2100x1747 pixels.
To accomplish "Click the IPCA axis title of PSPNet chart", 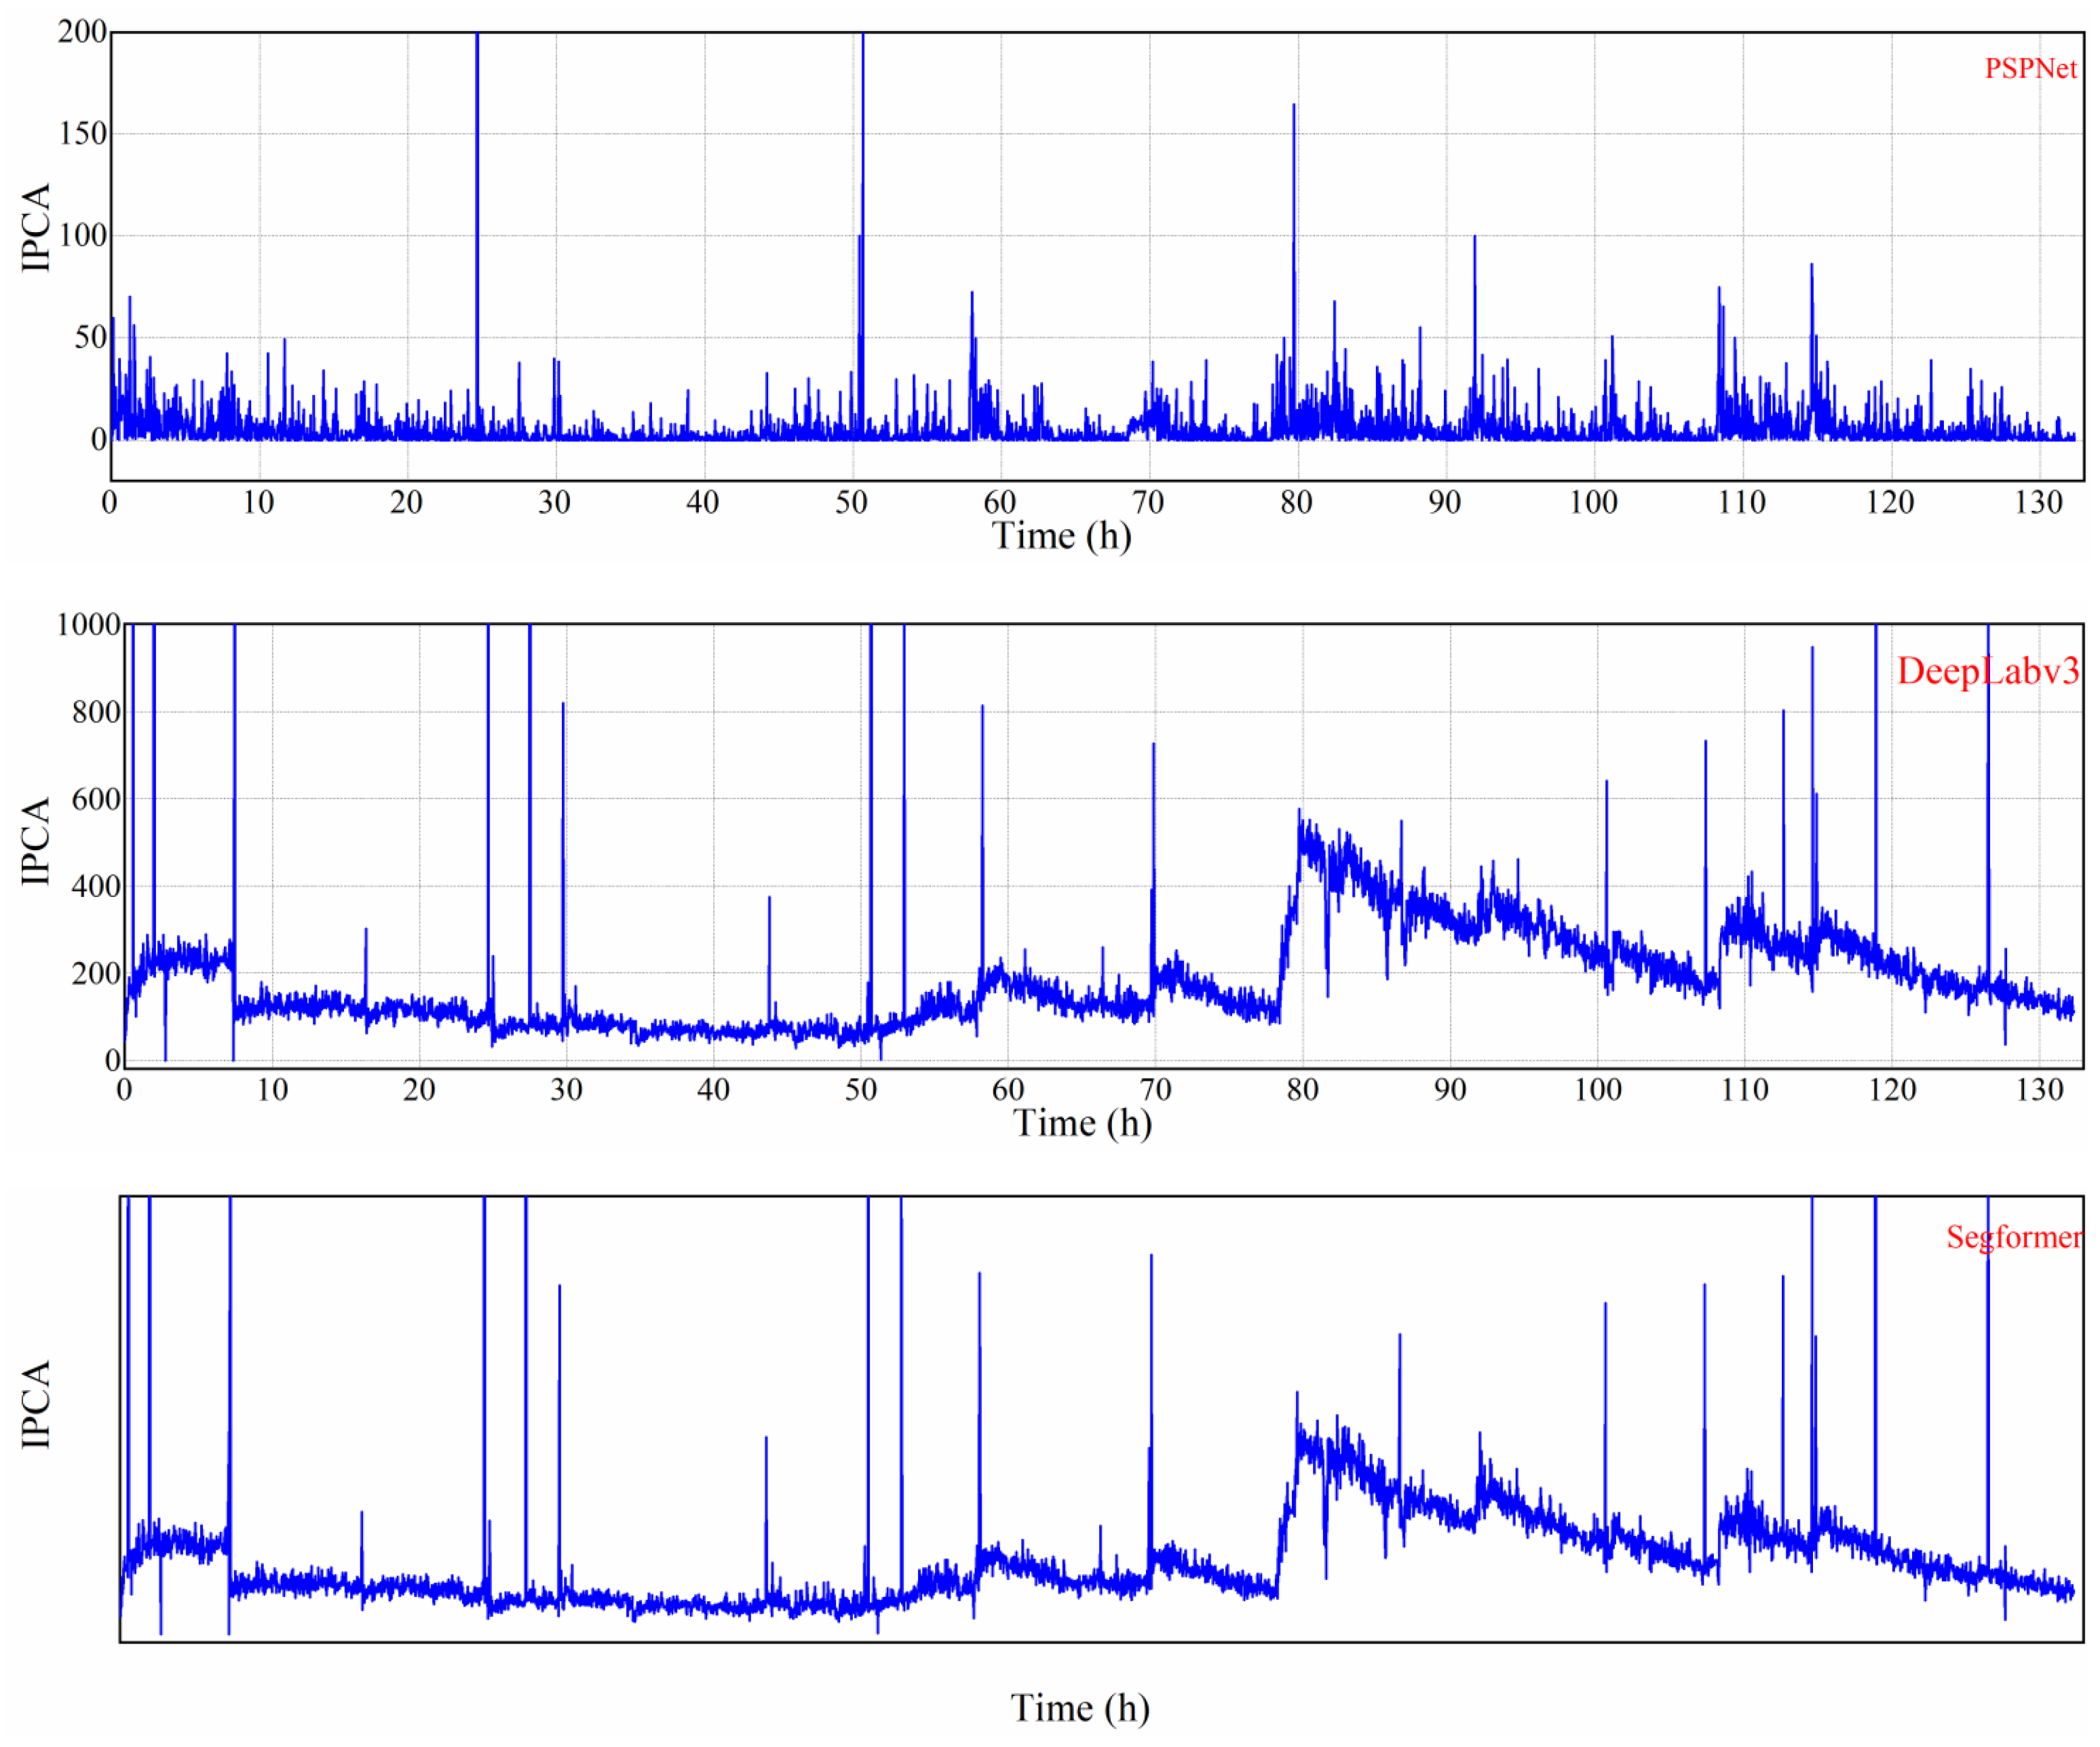I will click(x=36, y=227).
